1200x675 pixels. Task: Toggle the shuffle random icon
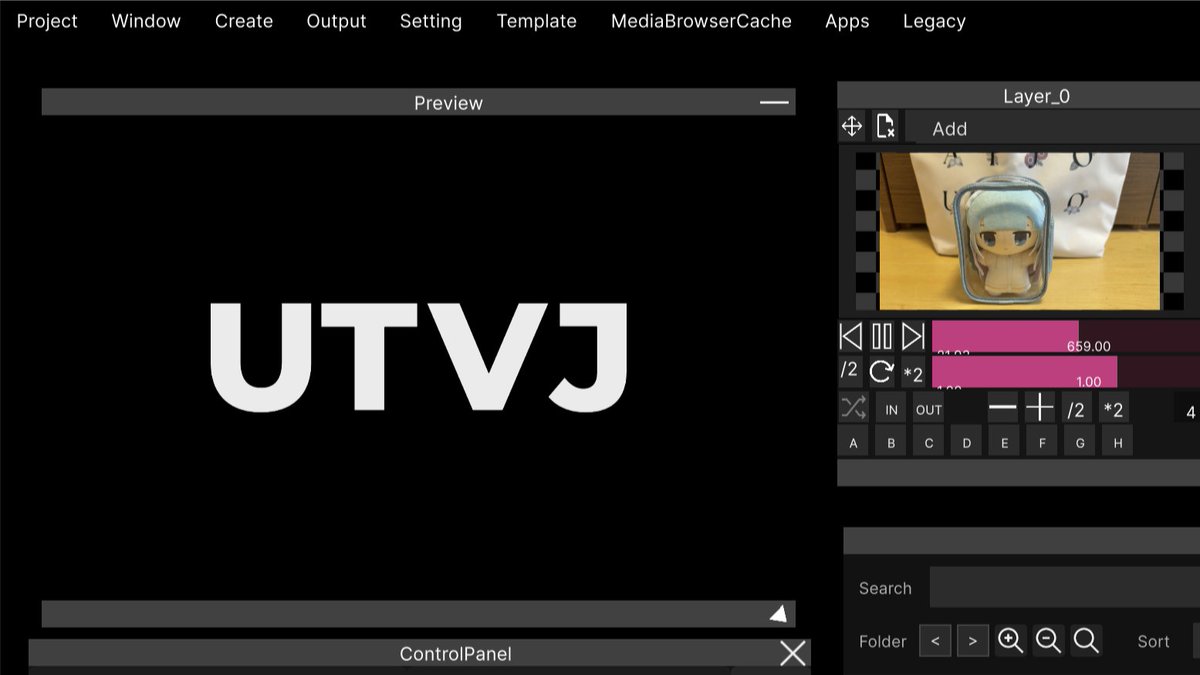[853, 408]
